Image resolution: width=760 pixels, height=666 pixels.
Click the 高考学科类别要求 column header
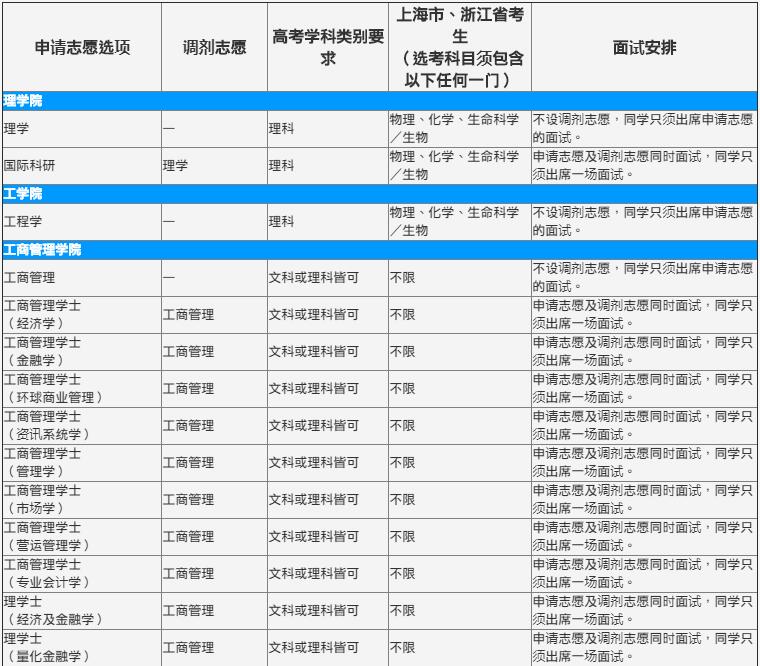coord(327,47)
